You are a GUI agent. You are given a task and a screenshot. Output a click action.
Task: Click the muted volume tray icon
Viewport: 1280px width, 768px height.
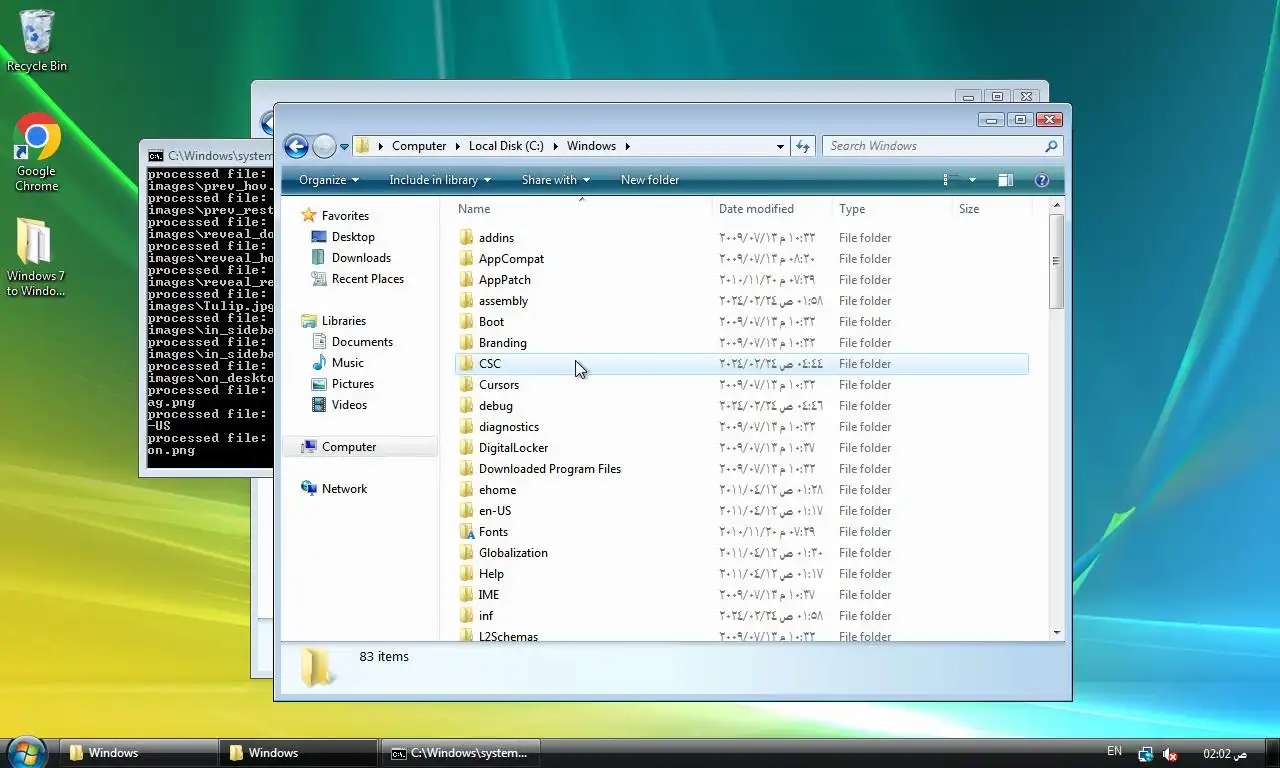point(1170,754)
